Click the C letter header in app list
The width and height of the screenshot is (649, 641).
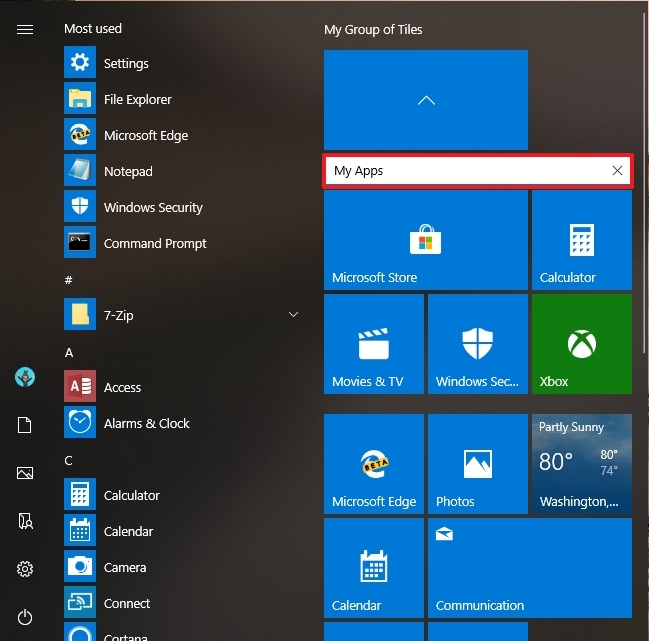(68, 461)
